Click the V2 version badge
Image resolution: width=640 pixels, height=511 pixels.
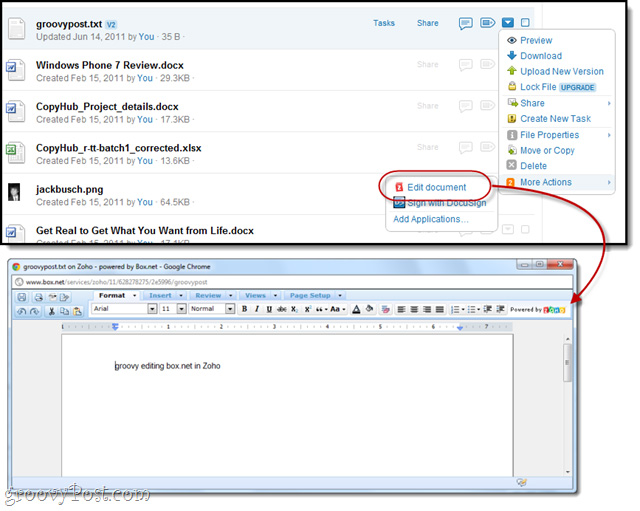111,24
